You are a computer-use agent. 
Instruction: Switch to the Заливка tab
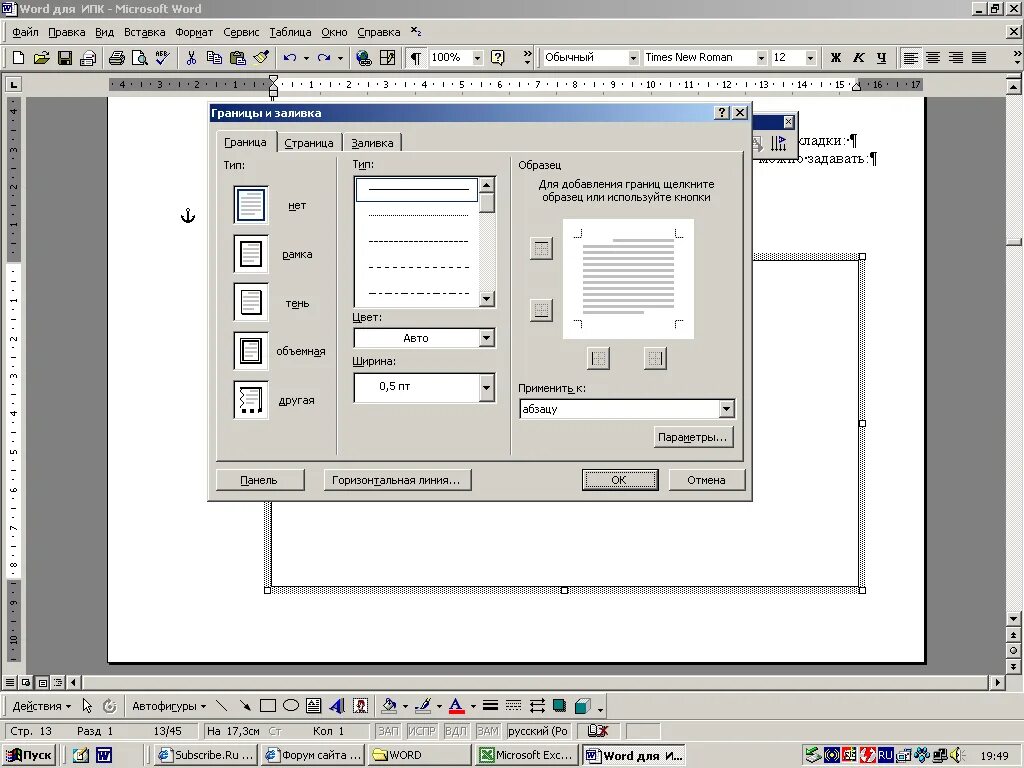[372, 143]
